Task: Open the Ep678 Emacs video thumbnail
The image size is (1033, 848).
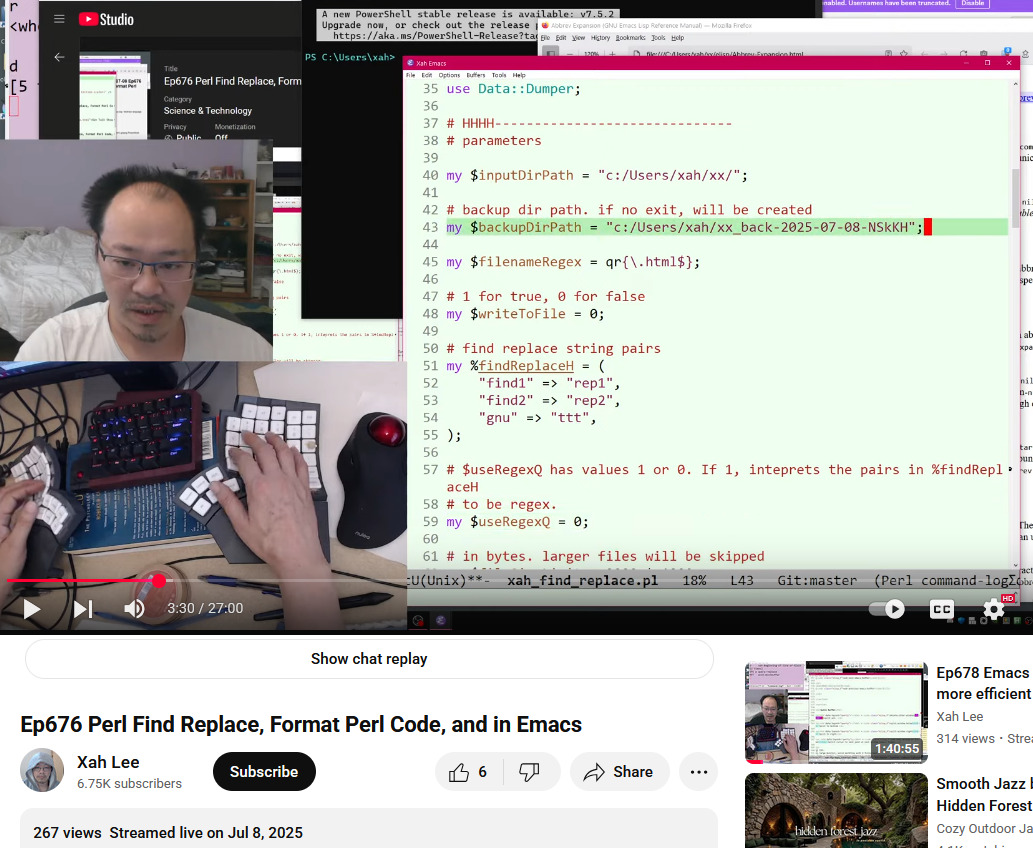Action: click(836, 712)
